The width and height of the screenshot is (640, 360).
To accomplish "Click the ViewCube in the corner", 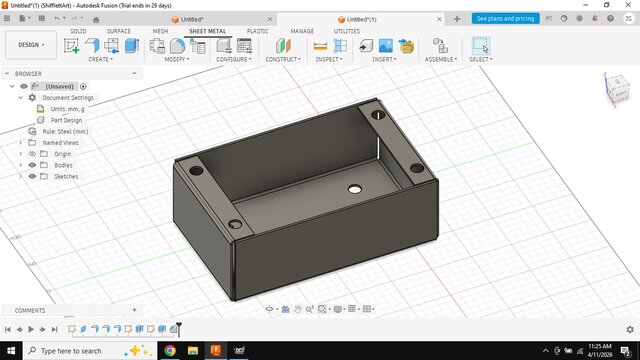I will [x=618, y=88].
